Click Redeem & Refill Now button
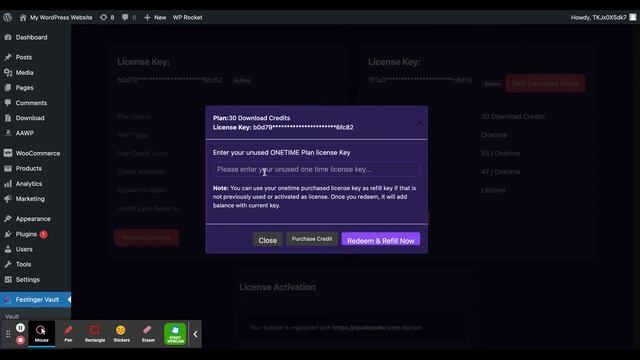640x360 pixels. coord(381,240)
